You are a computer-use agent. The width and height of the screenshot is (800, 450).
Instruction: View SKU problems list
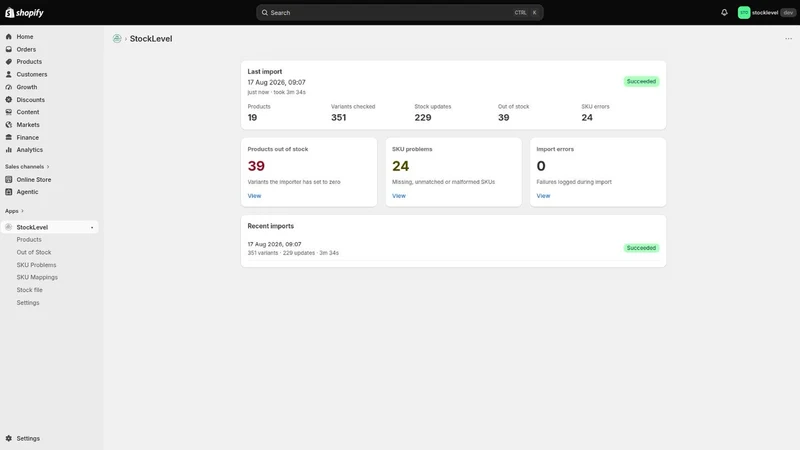398,196
